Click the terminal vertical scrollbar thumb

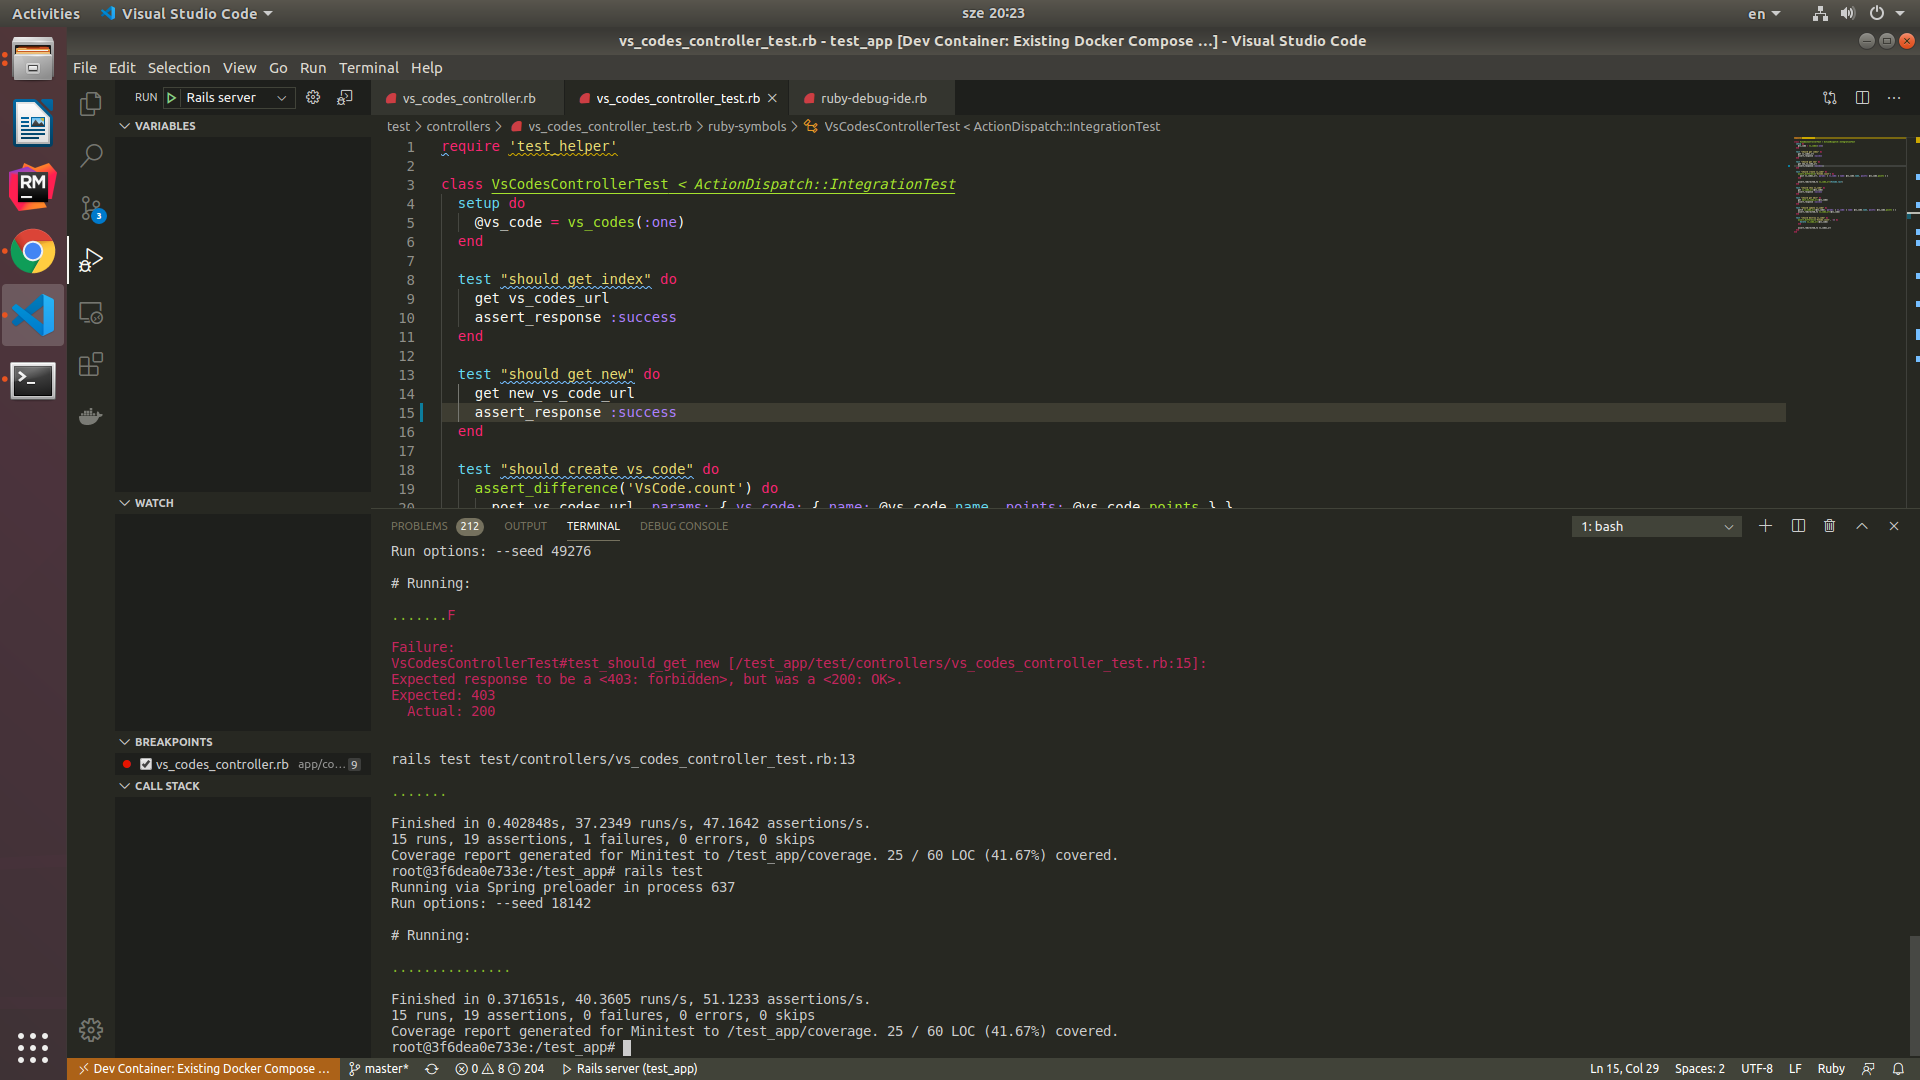click(1914, 995)
